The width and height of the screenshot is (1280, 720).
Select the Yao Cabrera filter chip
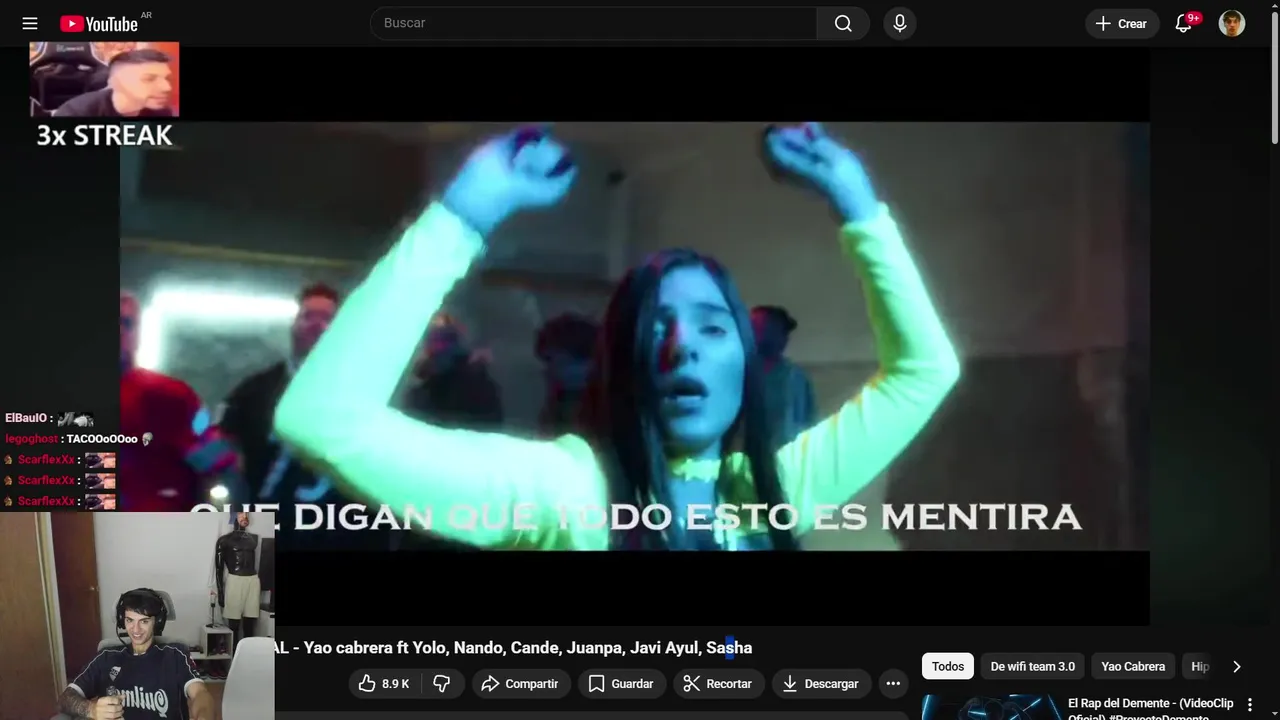point(1133,666)
